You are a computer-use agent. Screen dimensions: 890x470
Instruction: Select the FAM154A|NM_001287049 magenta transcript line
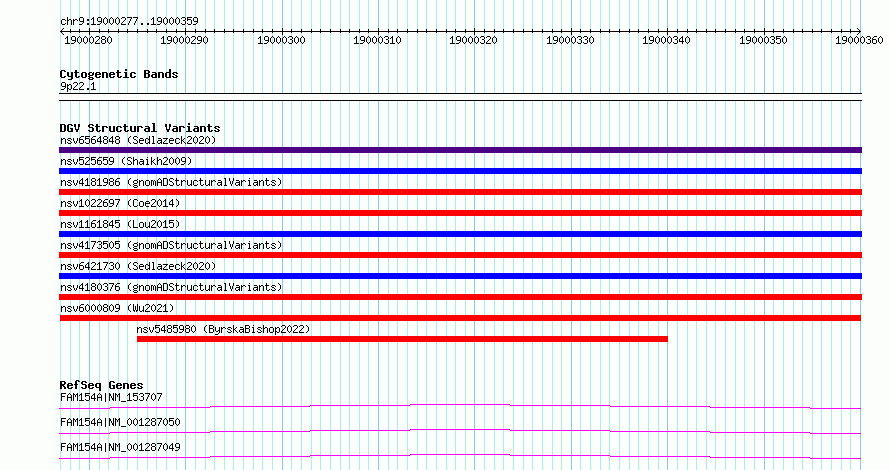460,456
